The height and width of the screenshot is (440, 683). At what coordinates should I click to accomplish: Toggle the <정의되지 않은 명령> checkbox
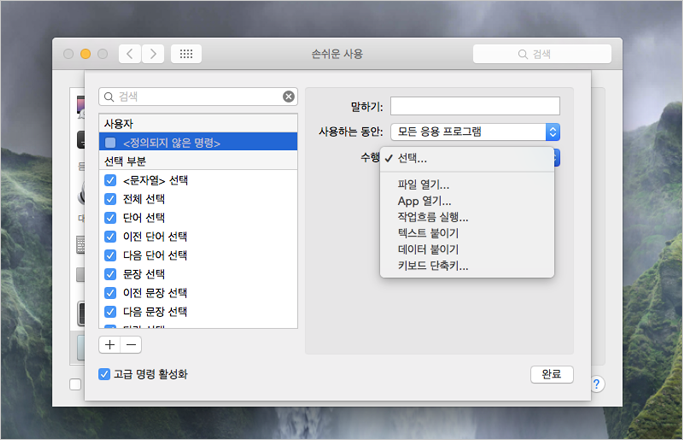(111, 142)
